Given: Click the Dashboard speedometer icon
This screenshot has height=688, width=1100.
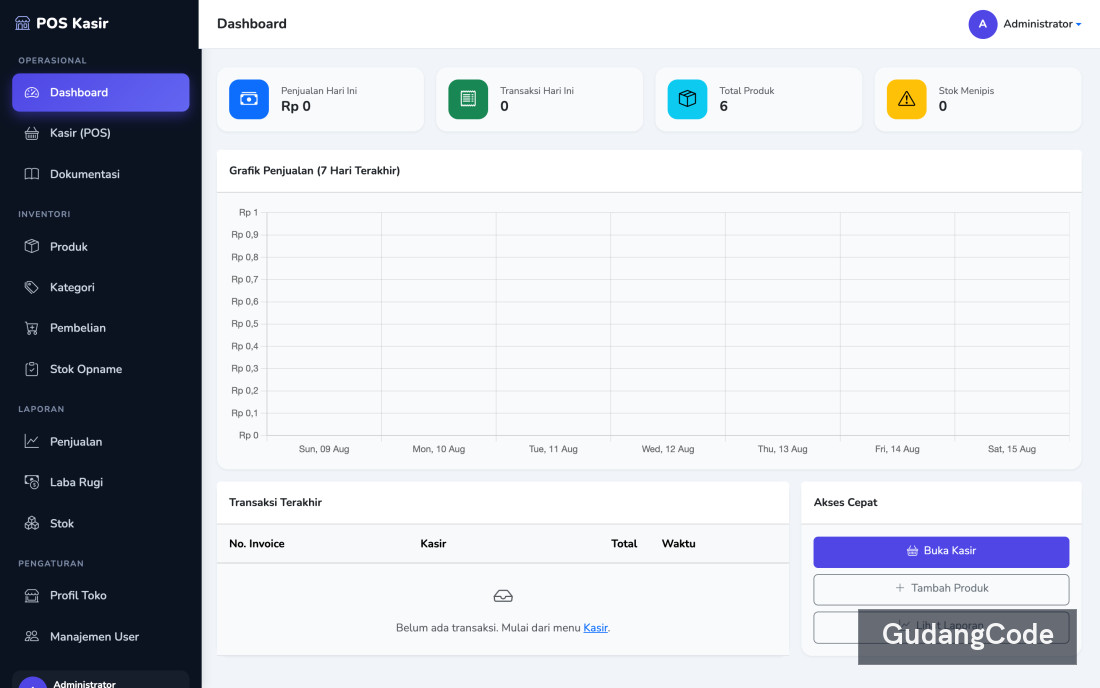Looking at the screenshot, I should (x=32, y=93).
